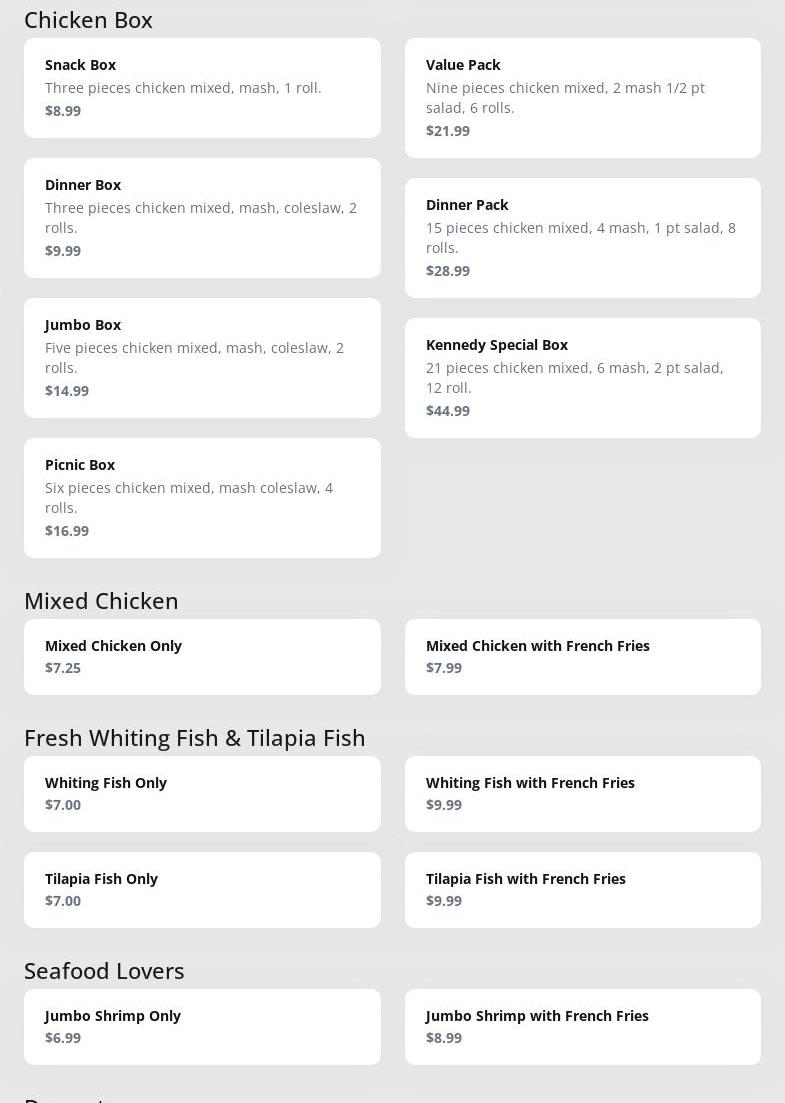Open the Kennedy Special Box card

(583, 378)
